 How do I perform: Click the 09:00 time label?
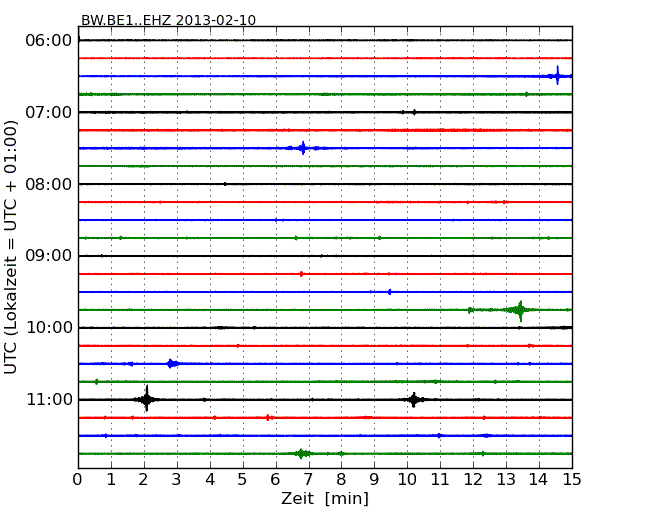49,256
